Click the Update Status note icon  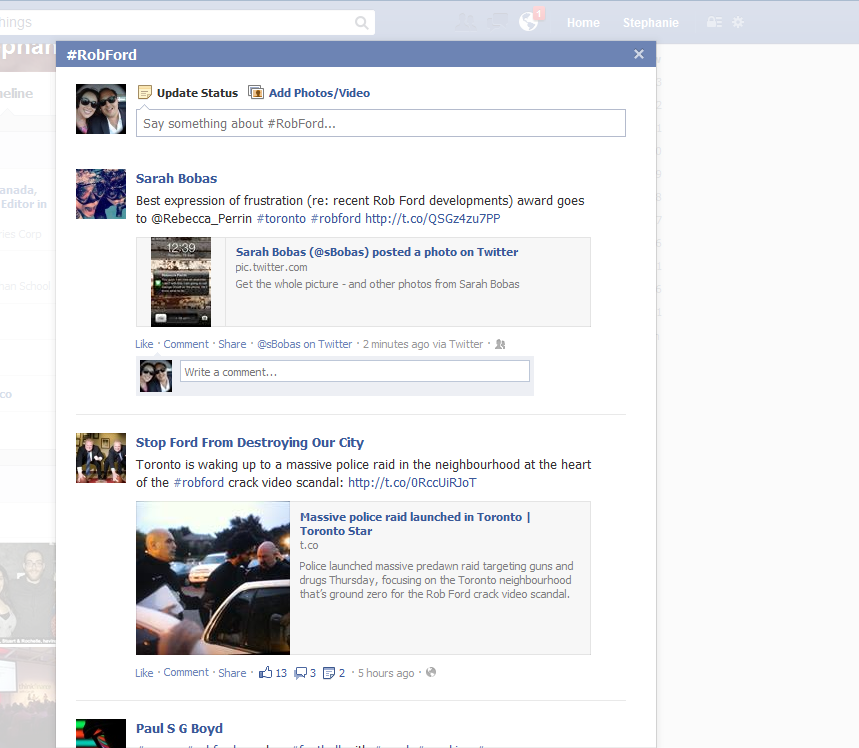pos(145,93)
